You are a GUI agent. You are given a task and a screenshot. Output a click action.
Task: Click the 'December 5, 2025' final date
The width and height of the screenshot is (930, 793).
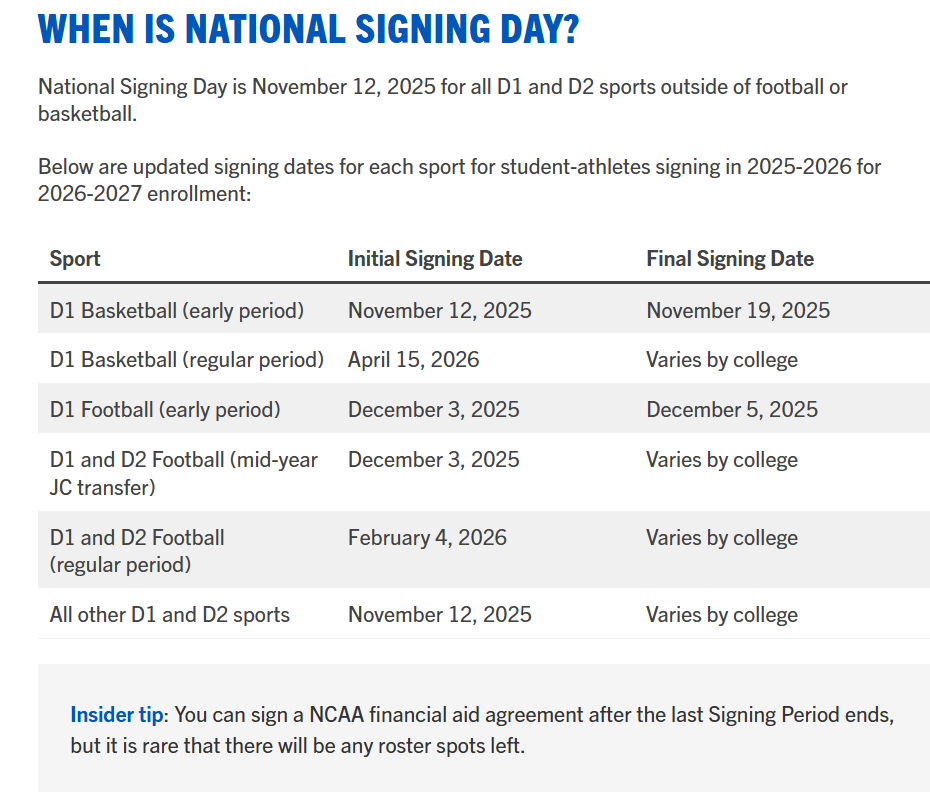pos(732,410)
